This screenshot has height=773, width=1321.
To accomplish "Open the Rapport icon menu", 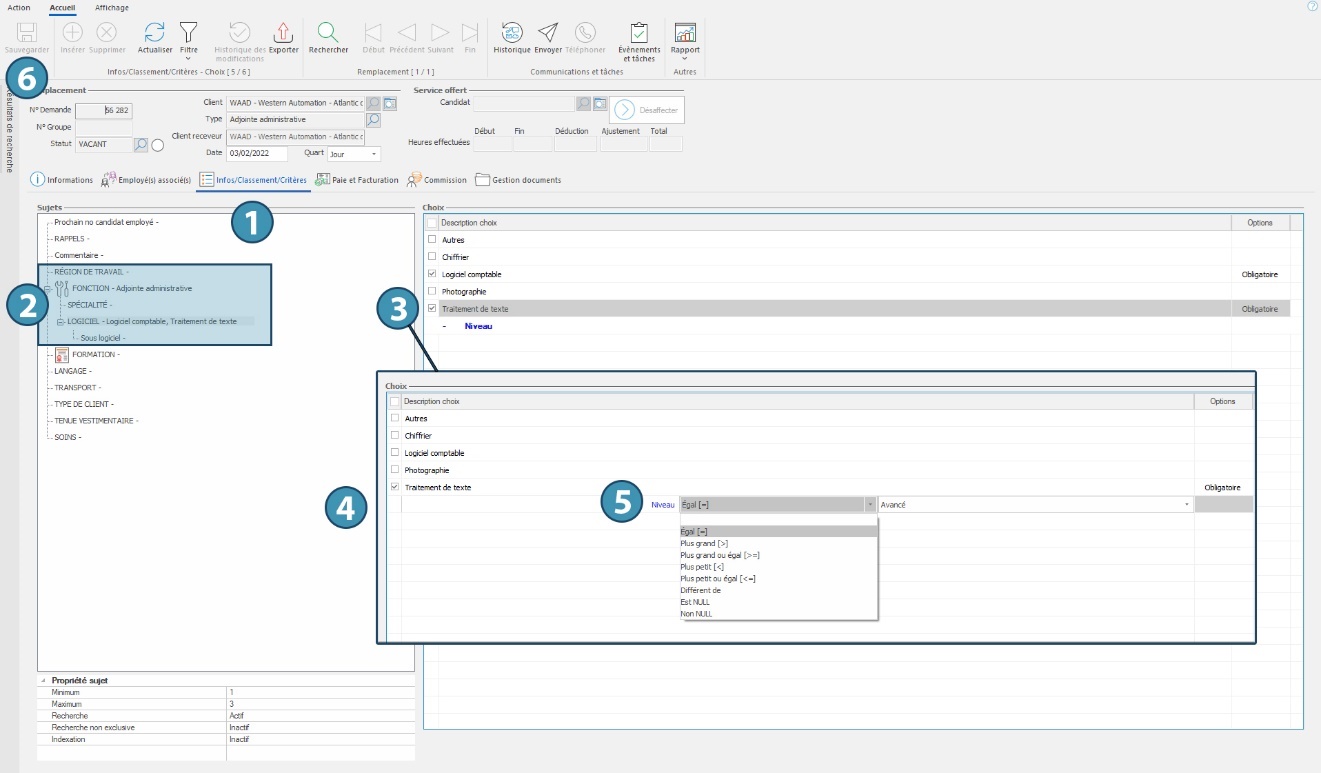I will 685,33.
